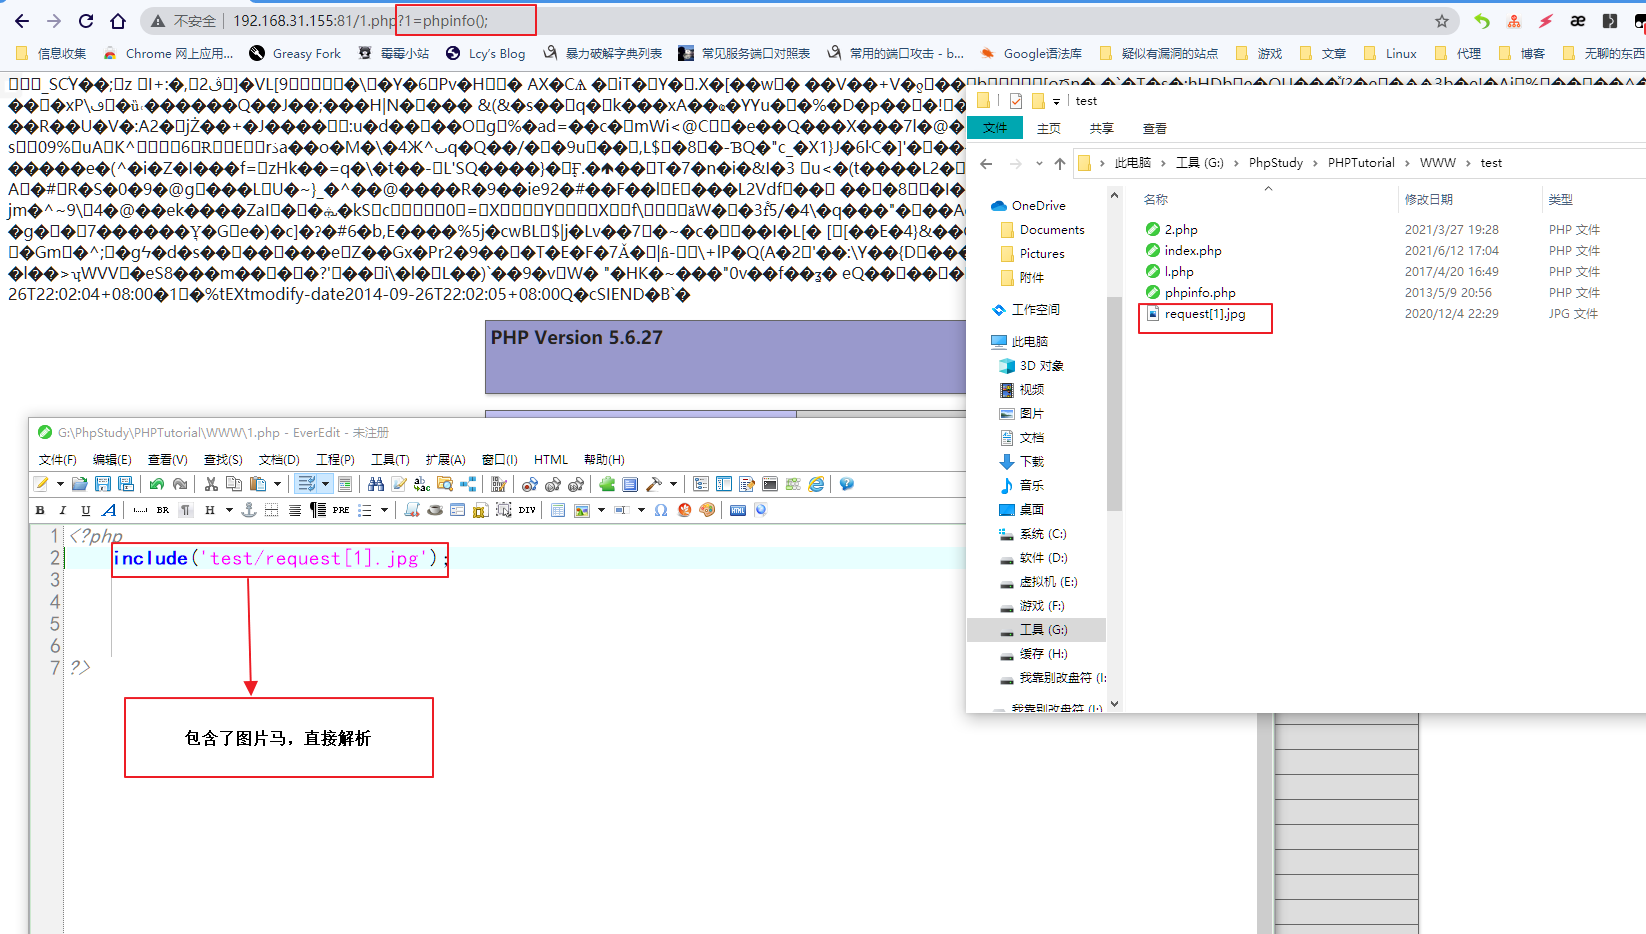Click the Undo arrow icon in EverEdit
This screenshot has width=1646, height=934.
157,484
